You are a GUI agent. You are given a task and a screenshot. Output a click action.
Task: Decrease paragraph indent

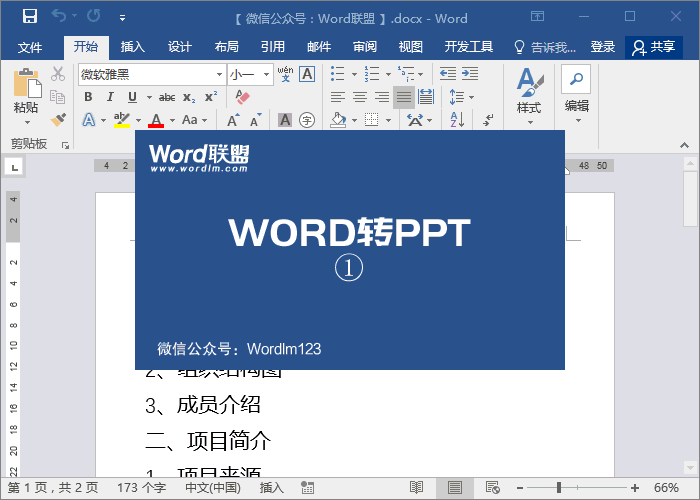pyautogui.click(x=448, y=74)
